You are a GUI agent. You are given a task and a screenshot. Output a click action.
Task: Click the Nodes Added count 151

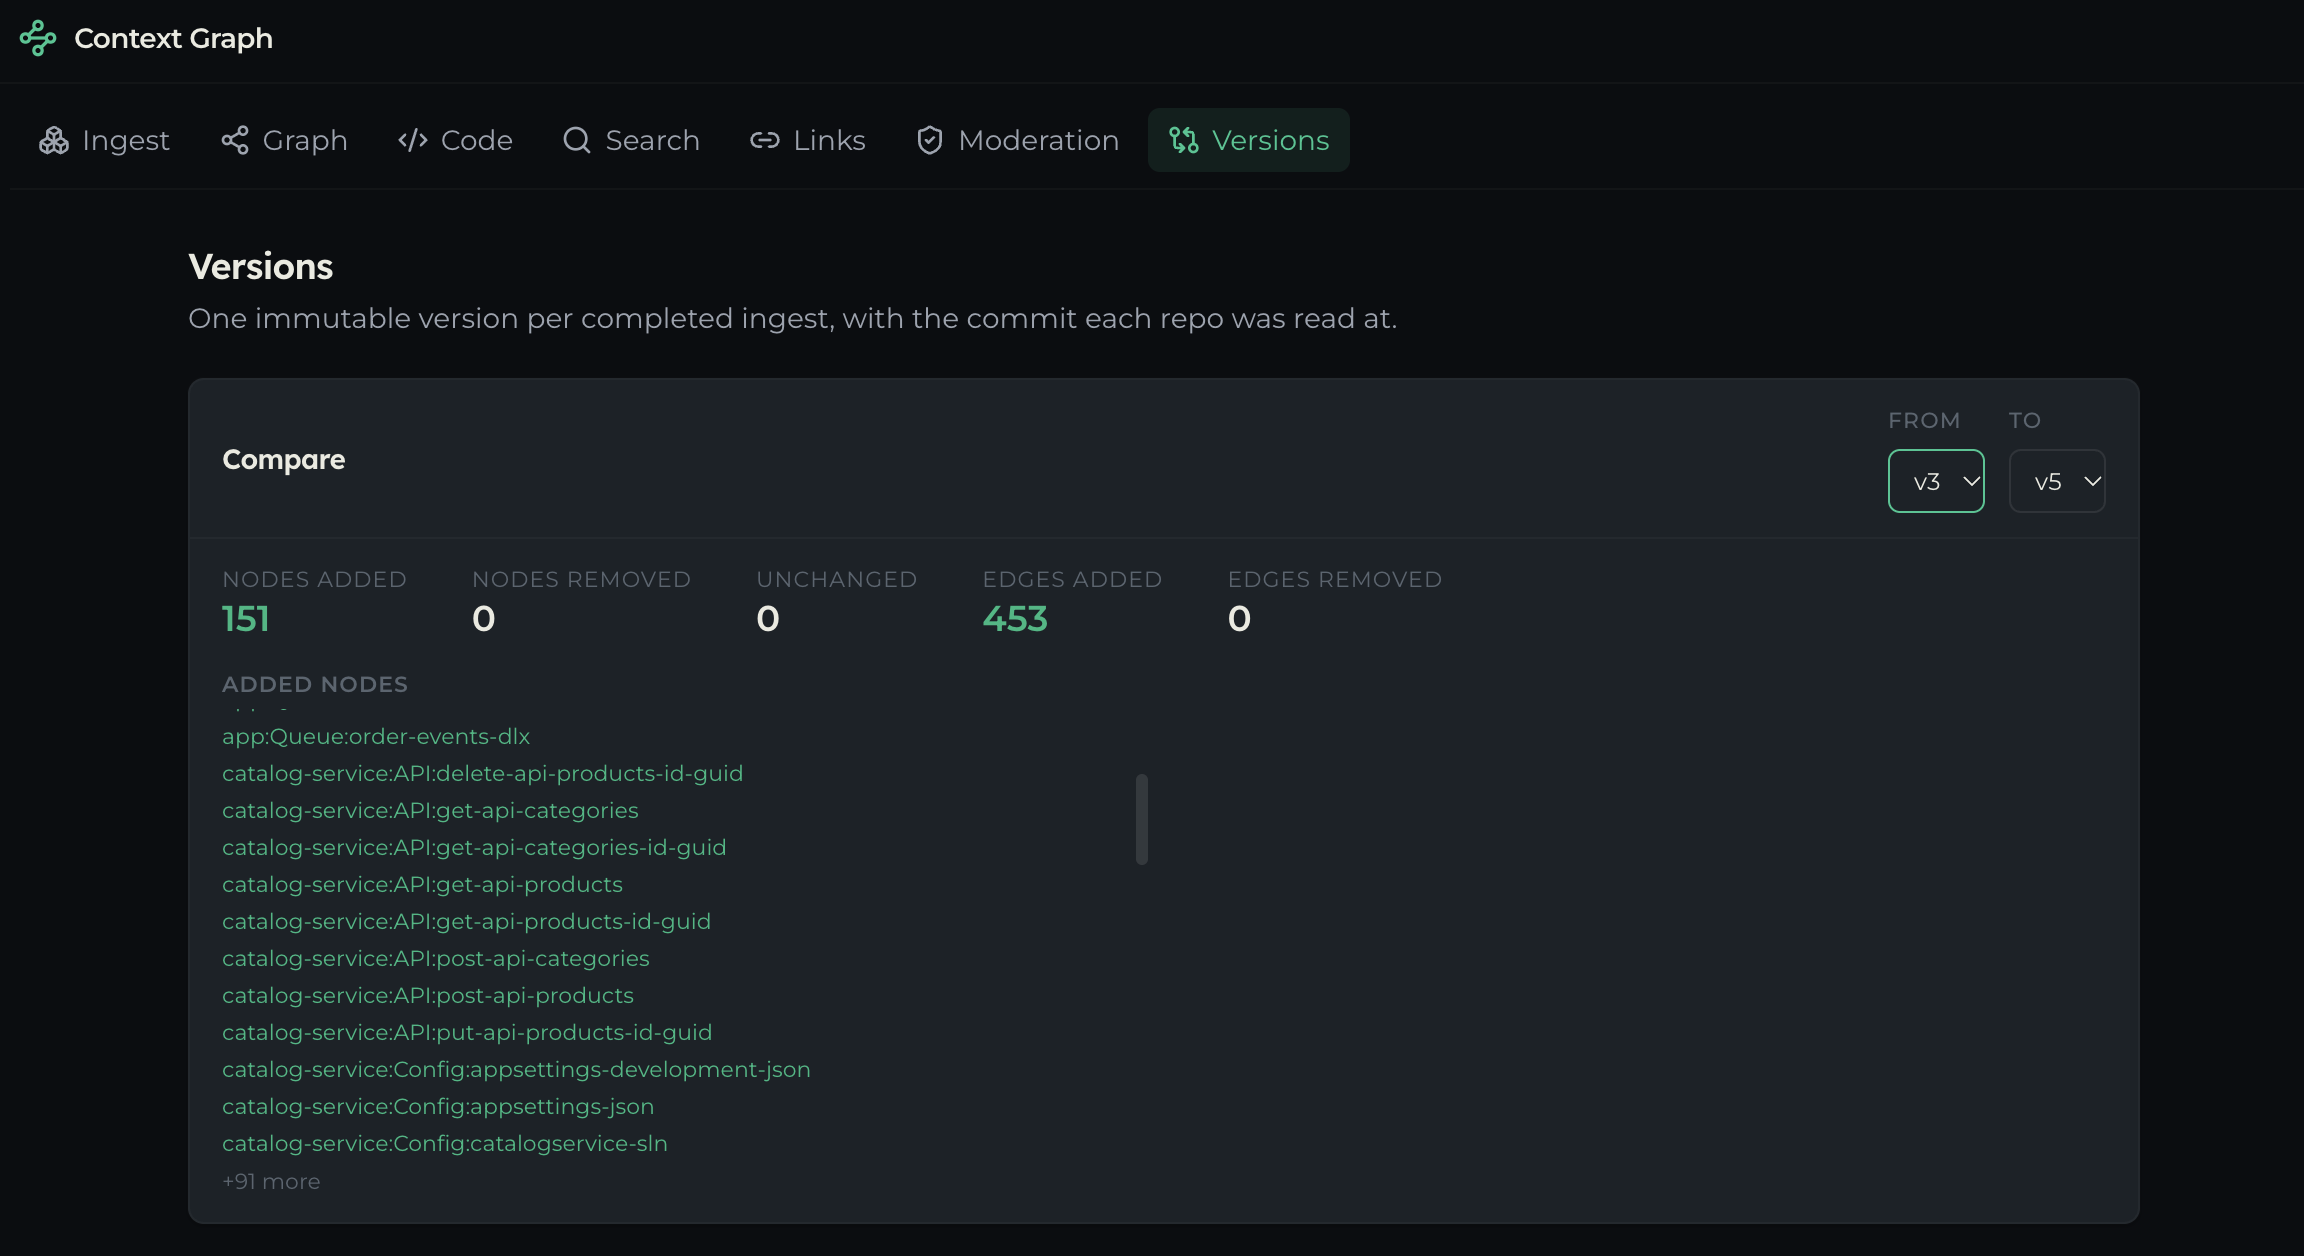(246, 619)
